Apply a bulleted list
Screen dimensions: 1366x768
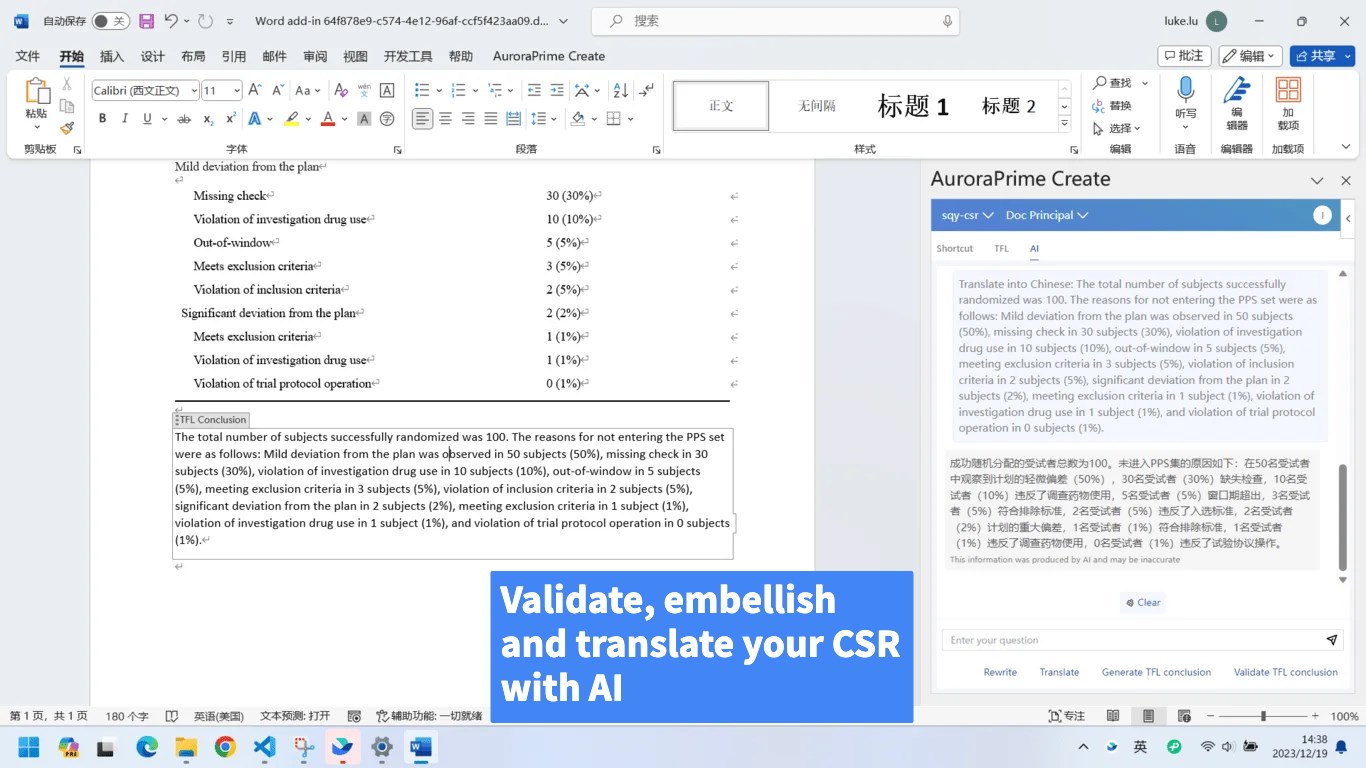[x=422, y=90]
